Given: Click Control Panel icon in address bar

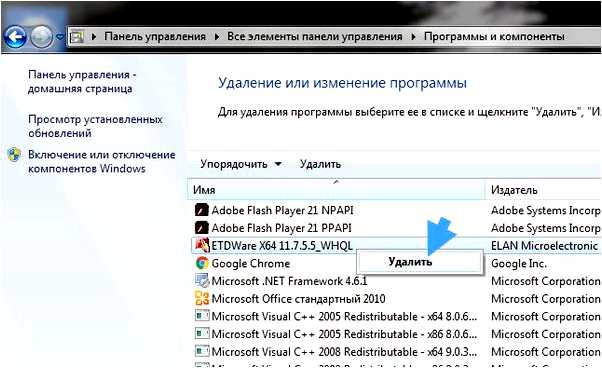Looking at the screenshot, I should click(x=76, y=37).
